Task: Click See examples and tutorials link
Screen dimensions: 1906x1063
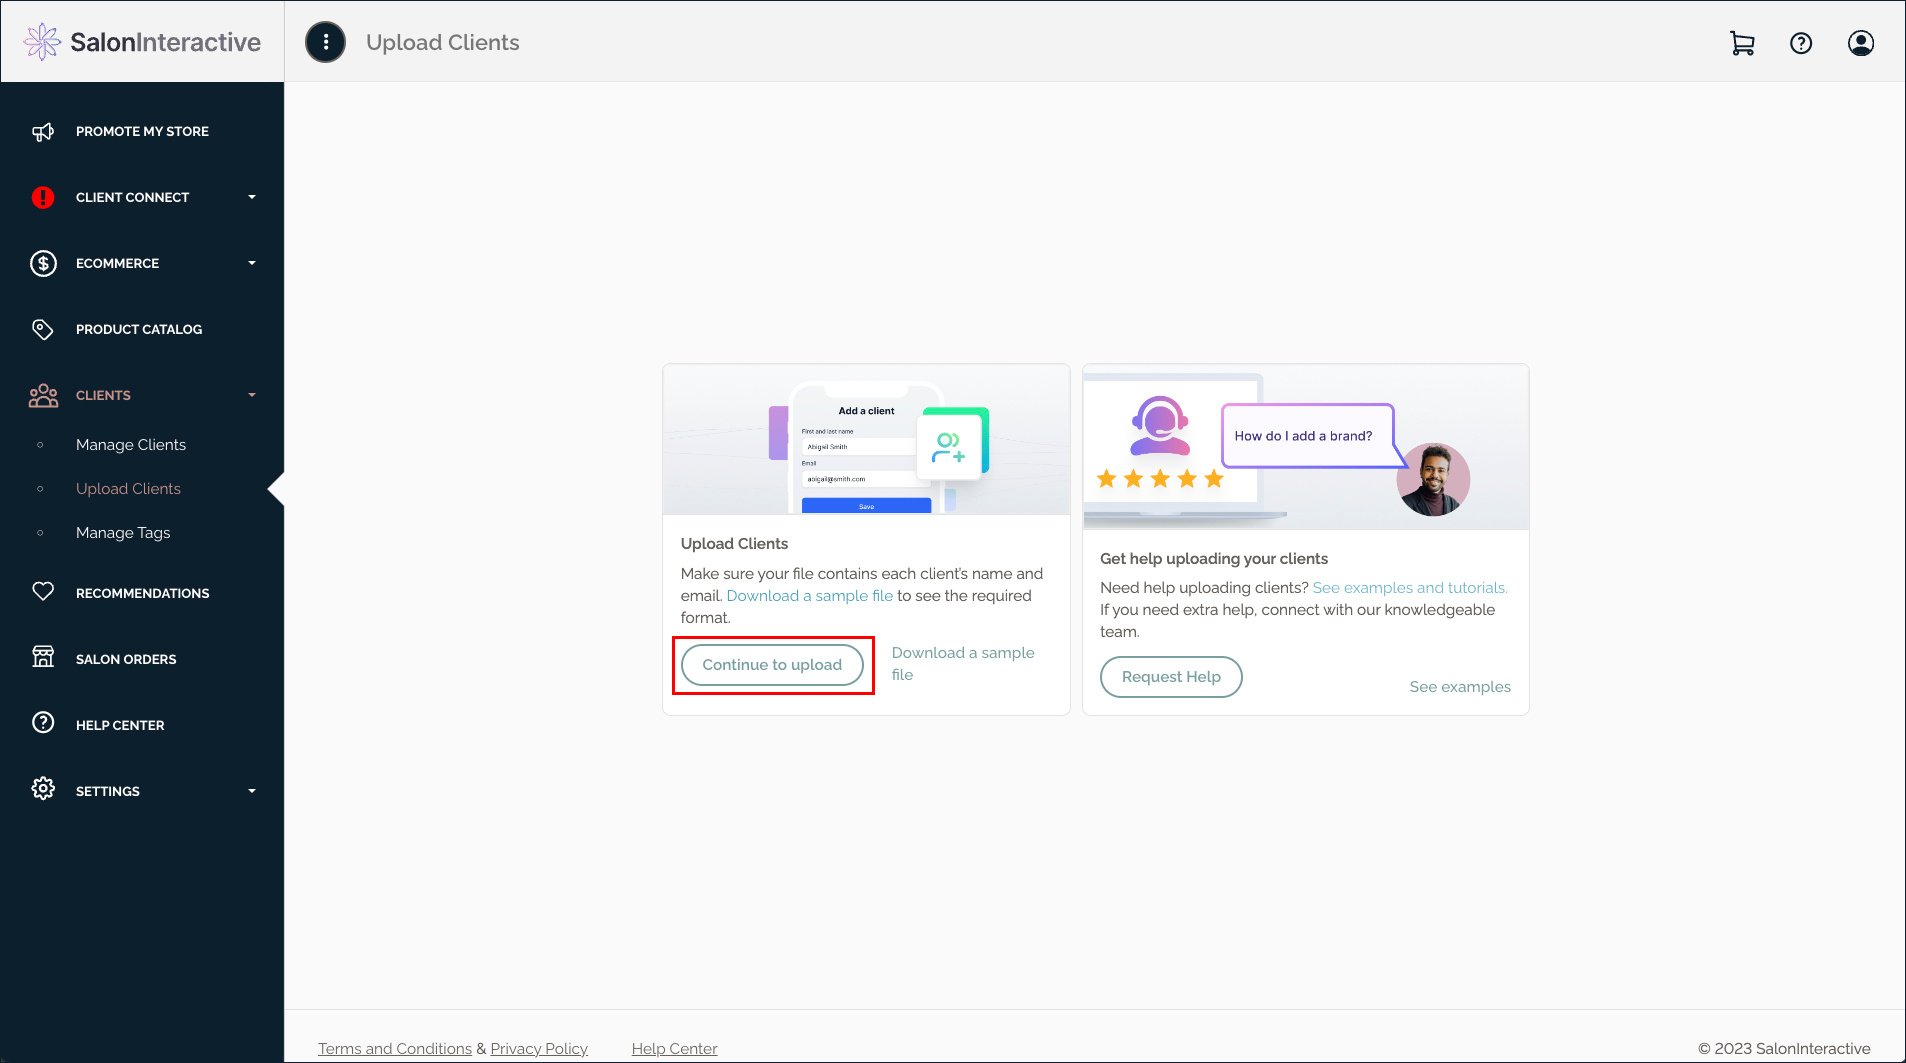Action: (1409, 587)
